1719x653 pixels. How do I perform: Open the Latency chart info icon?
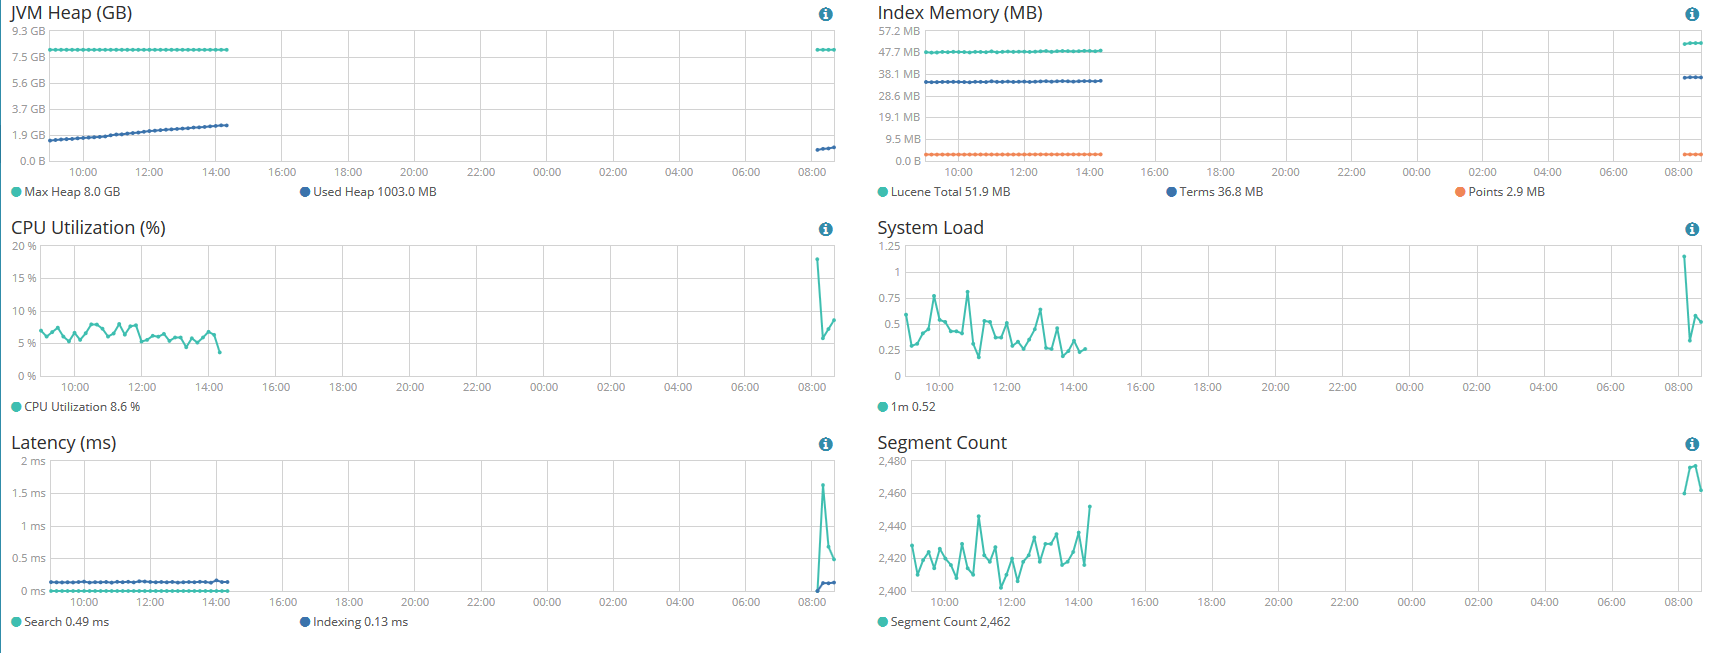pyautogui.click(x=825, y=444)
